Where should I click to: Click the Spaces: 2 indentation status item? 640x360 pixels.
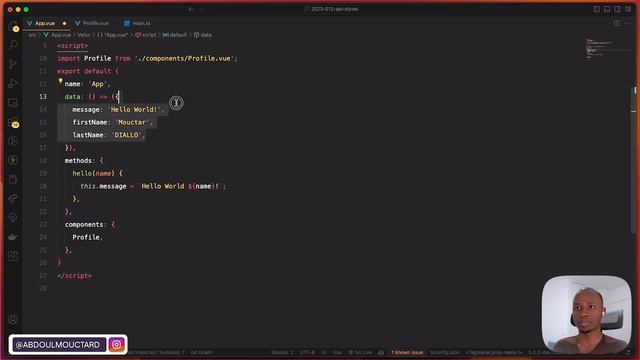pyautogui.click(x=282, y=352)
